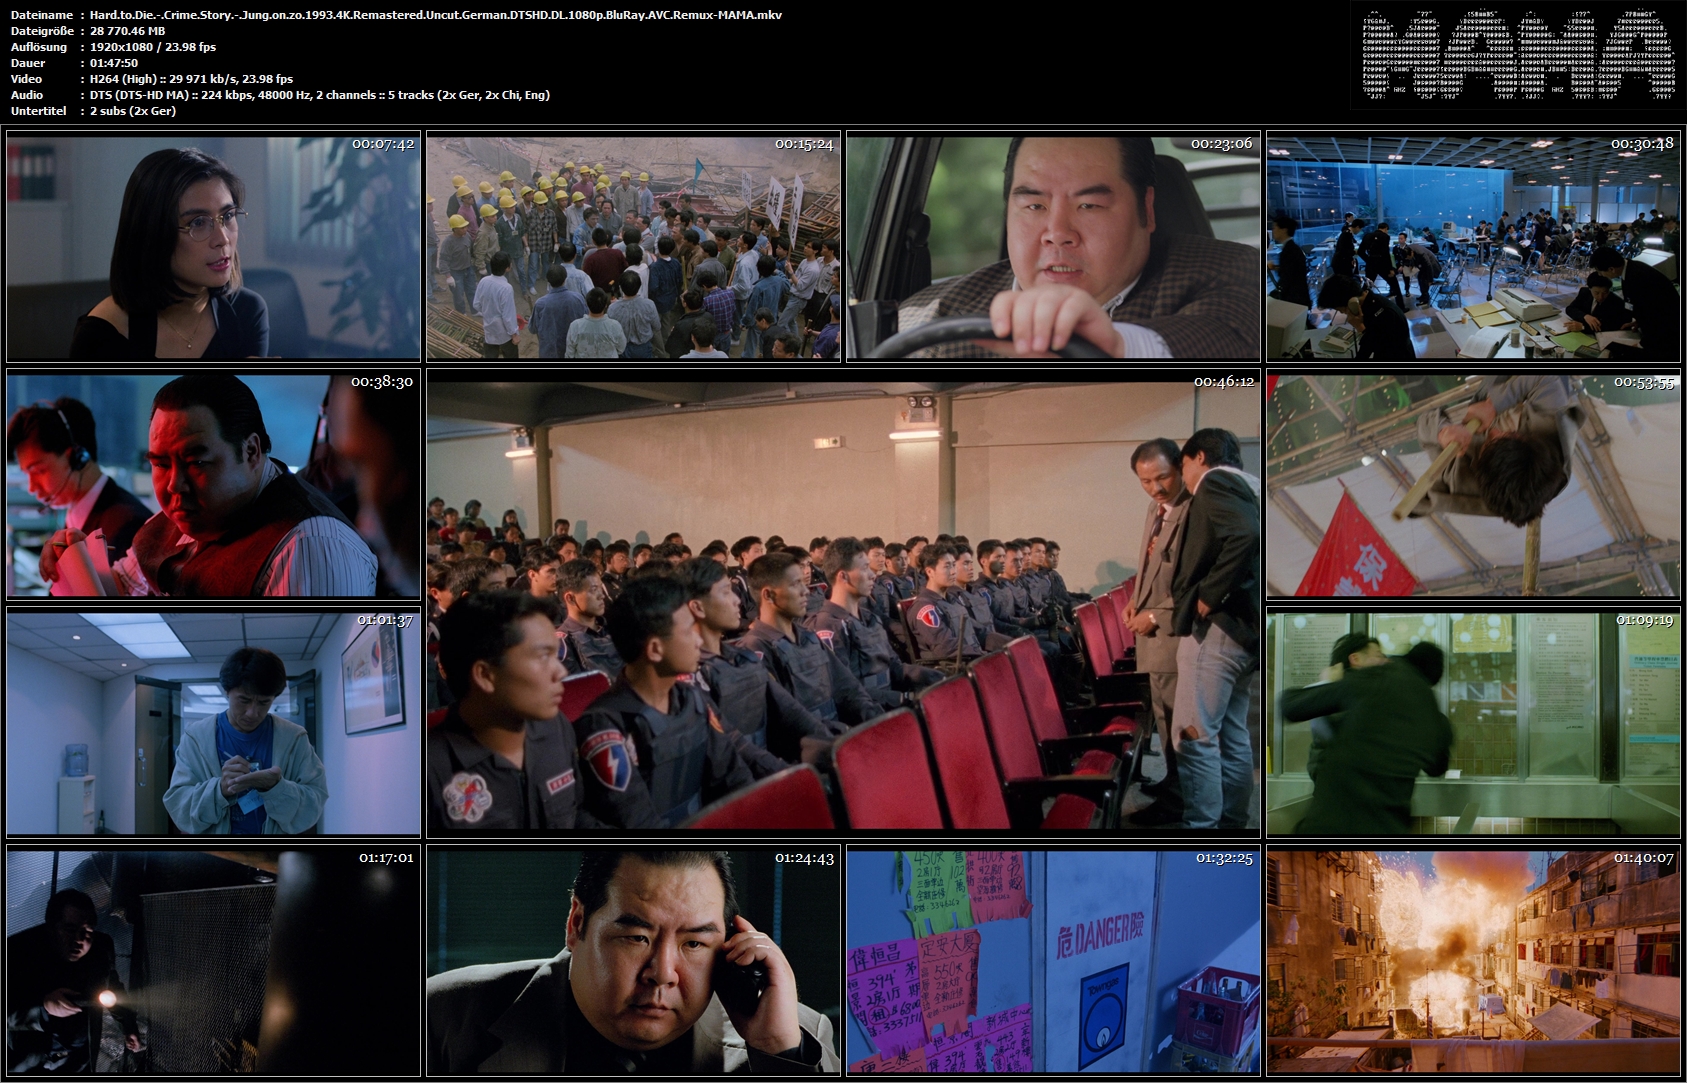Select the "Dauer" label
Screen dimensions: 1687x1083
(28, 63)
